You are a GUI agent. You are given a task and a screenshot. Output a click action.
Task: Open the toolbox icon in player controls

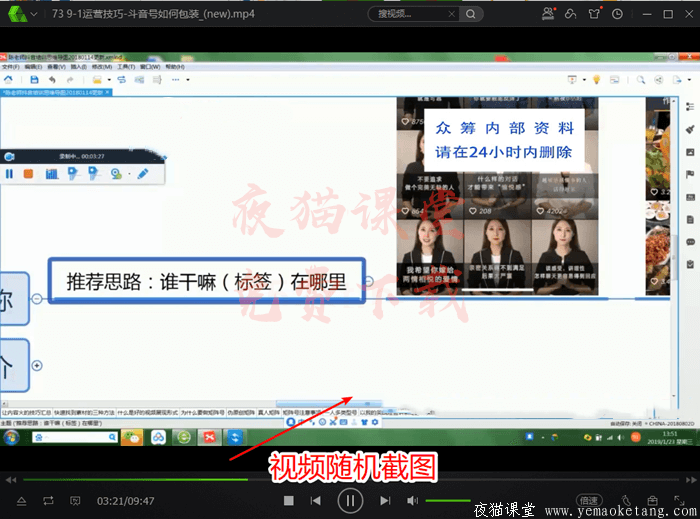tap(652, 500)
